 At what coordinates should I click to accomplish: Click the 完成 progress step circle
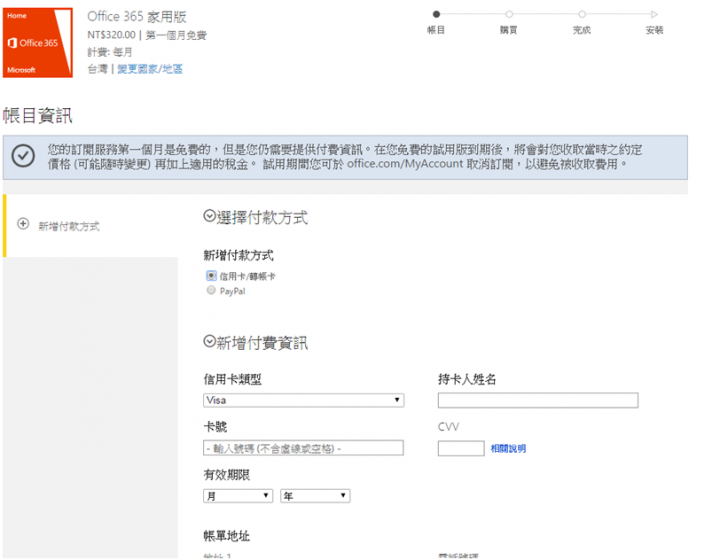tap(582, 14)
